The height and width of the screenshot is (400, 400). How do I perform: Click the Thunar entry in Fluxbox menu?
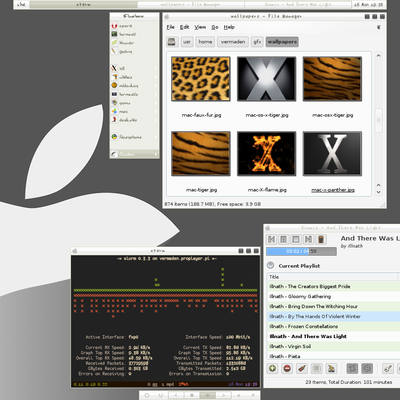(135, 43)
